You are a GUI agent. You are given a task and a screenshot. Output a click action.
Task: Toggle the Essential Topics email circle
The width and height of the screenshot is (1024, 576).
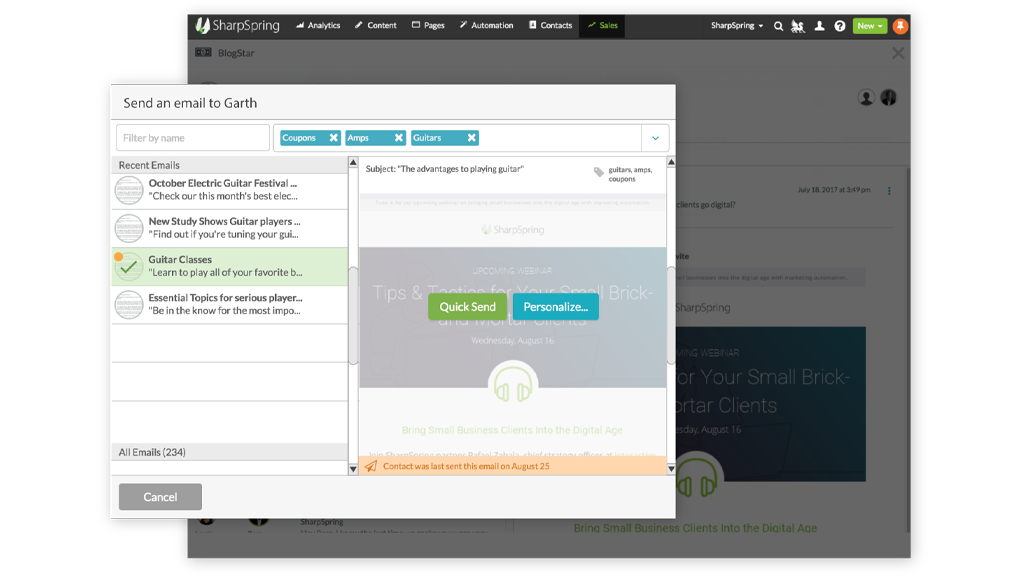(129, 304)
